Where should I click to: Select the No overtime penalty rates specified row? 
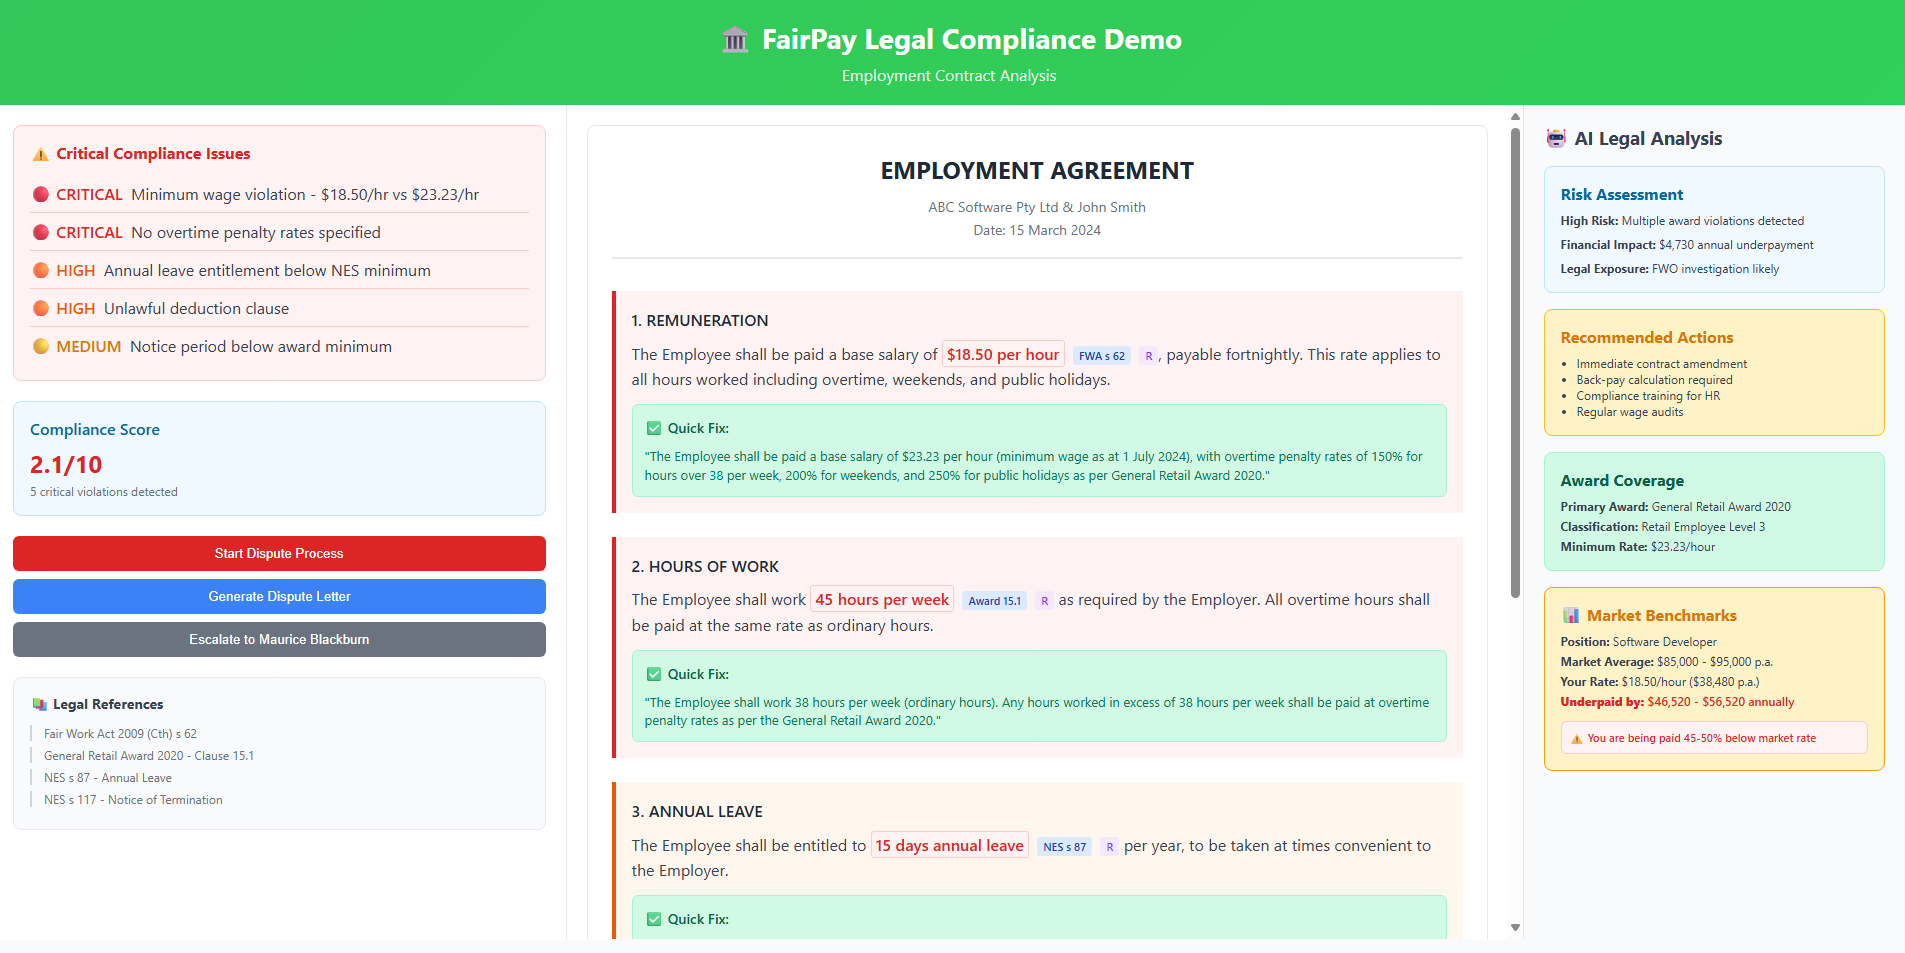pos(279,232)
